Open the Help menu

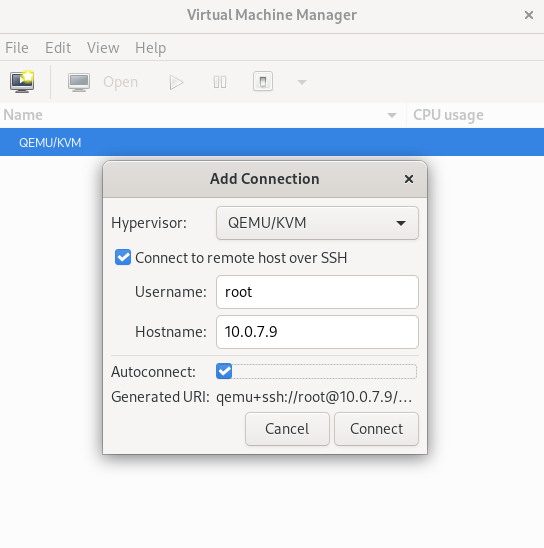(x=151, y=48)
